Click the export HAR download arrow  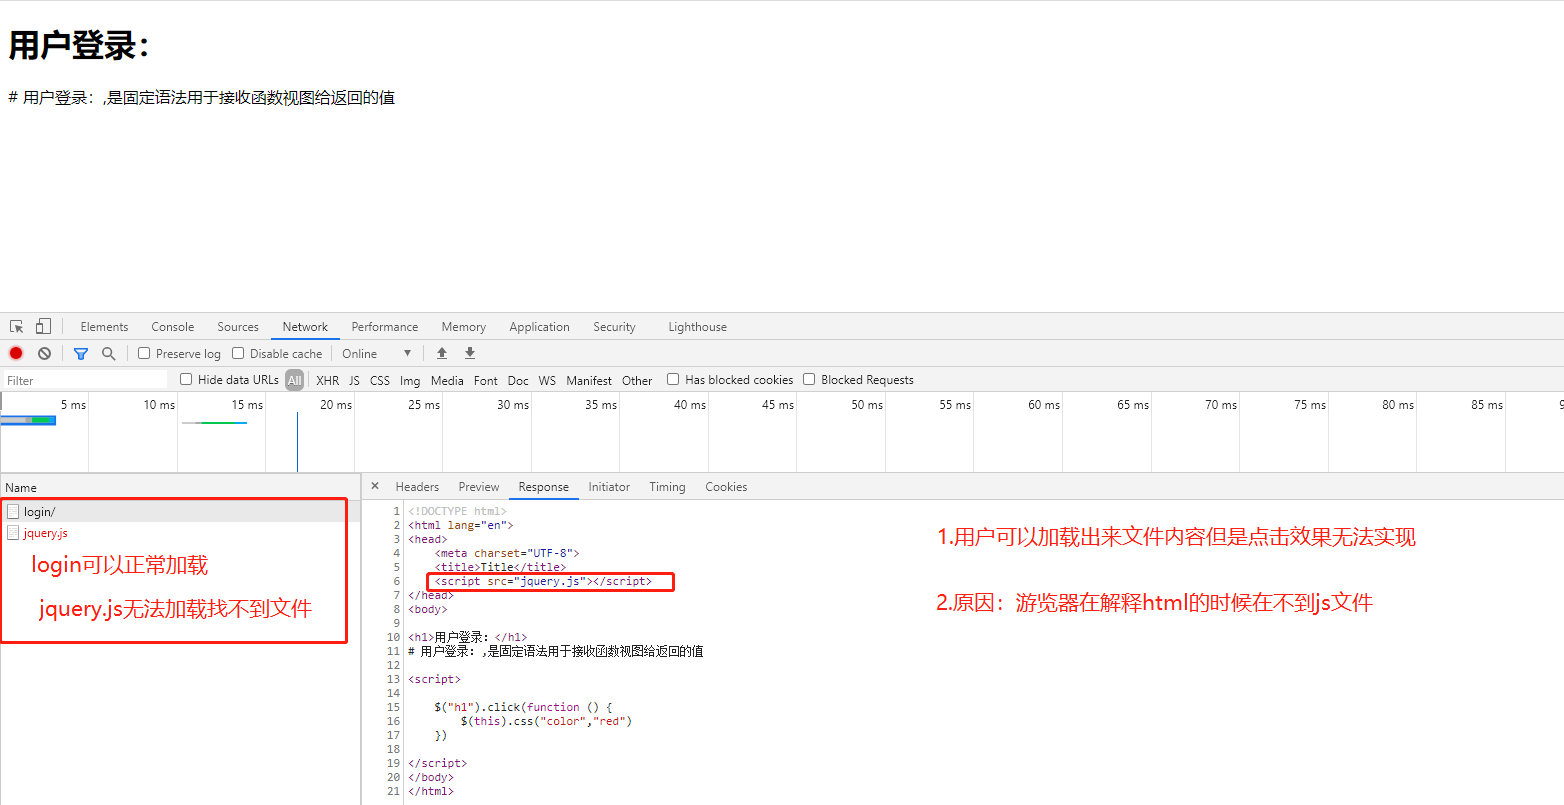click(470, 353)
